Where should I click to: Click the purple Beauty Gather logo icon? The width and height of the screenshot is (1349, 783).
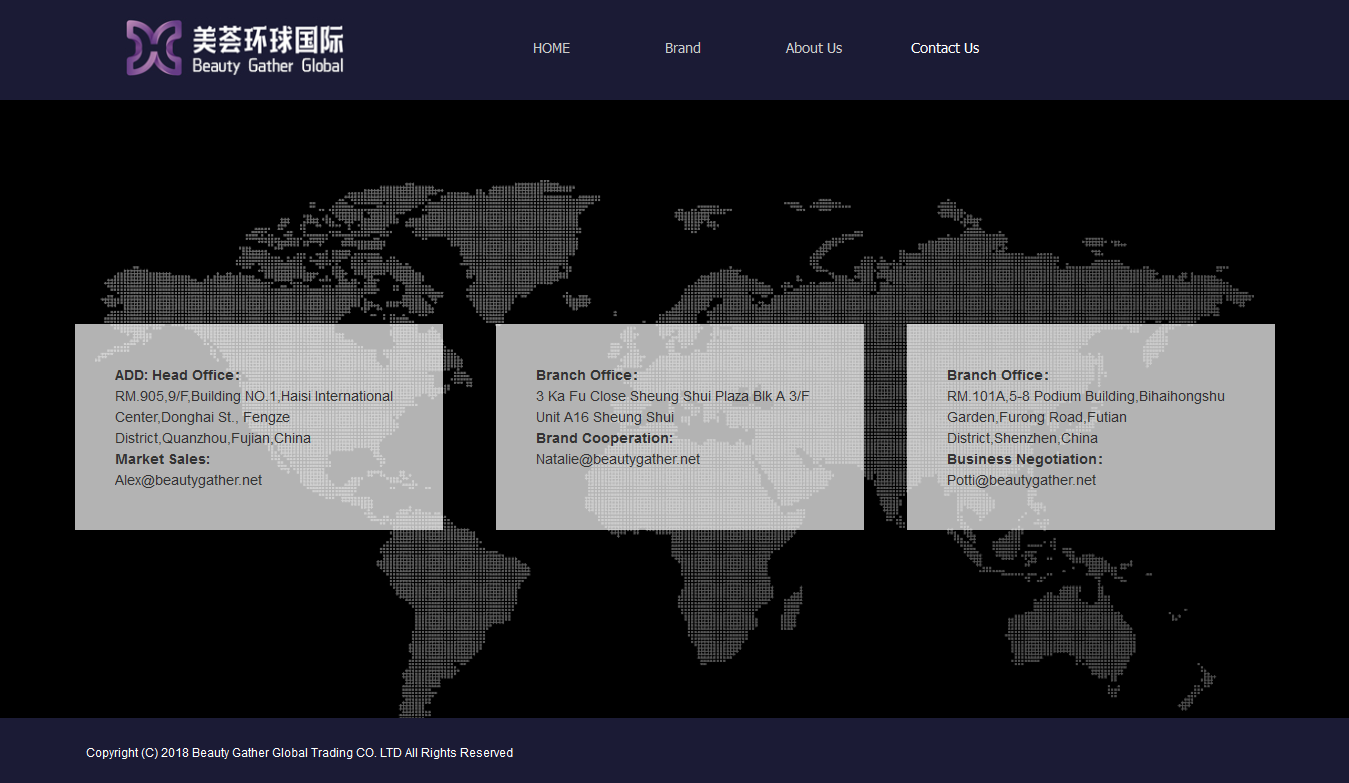154,48
